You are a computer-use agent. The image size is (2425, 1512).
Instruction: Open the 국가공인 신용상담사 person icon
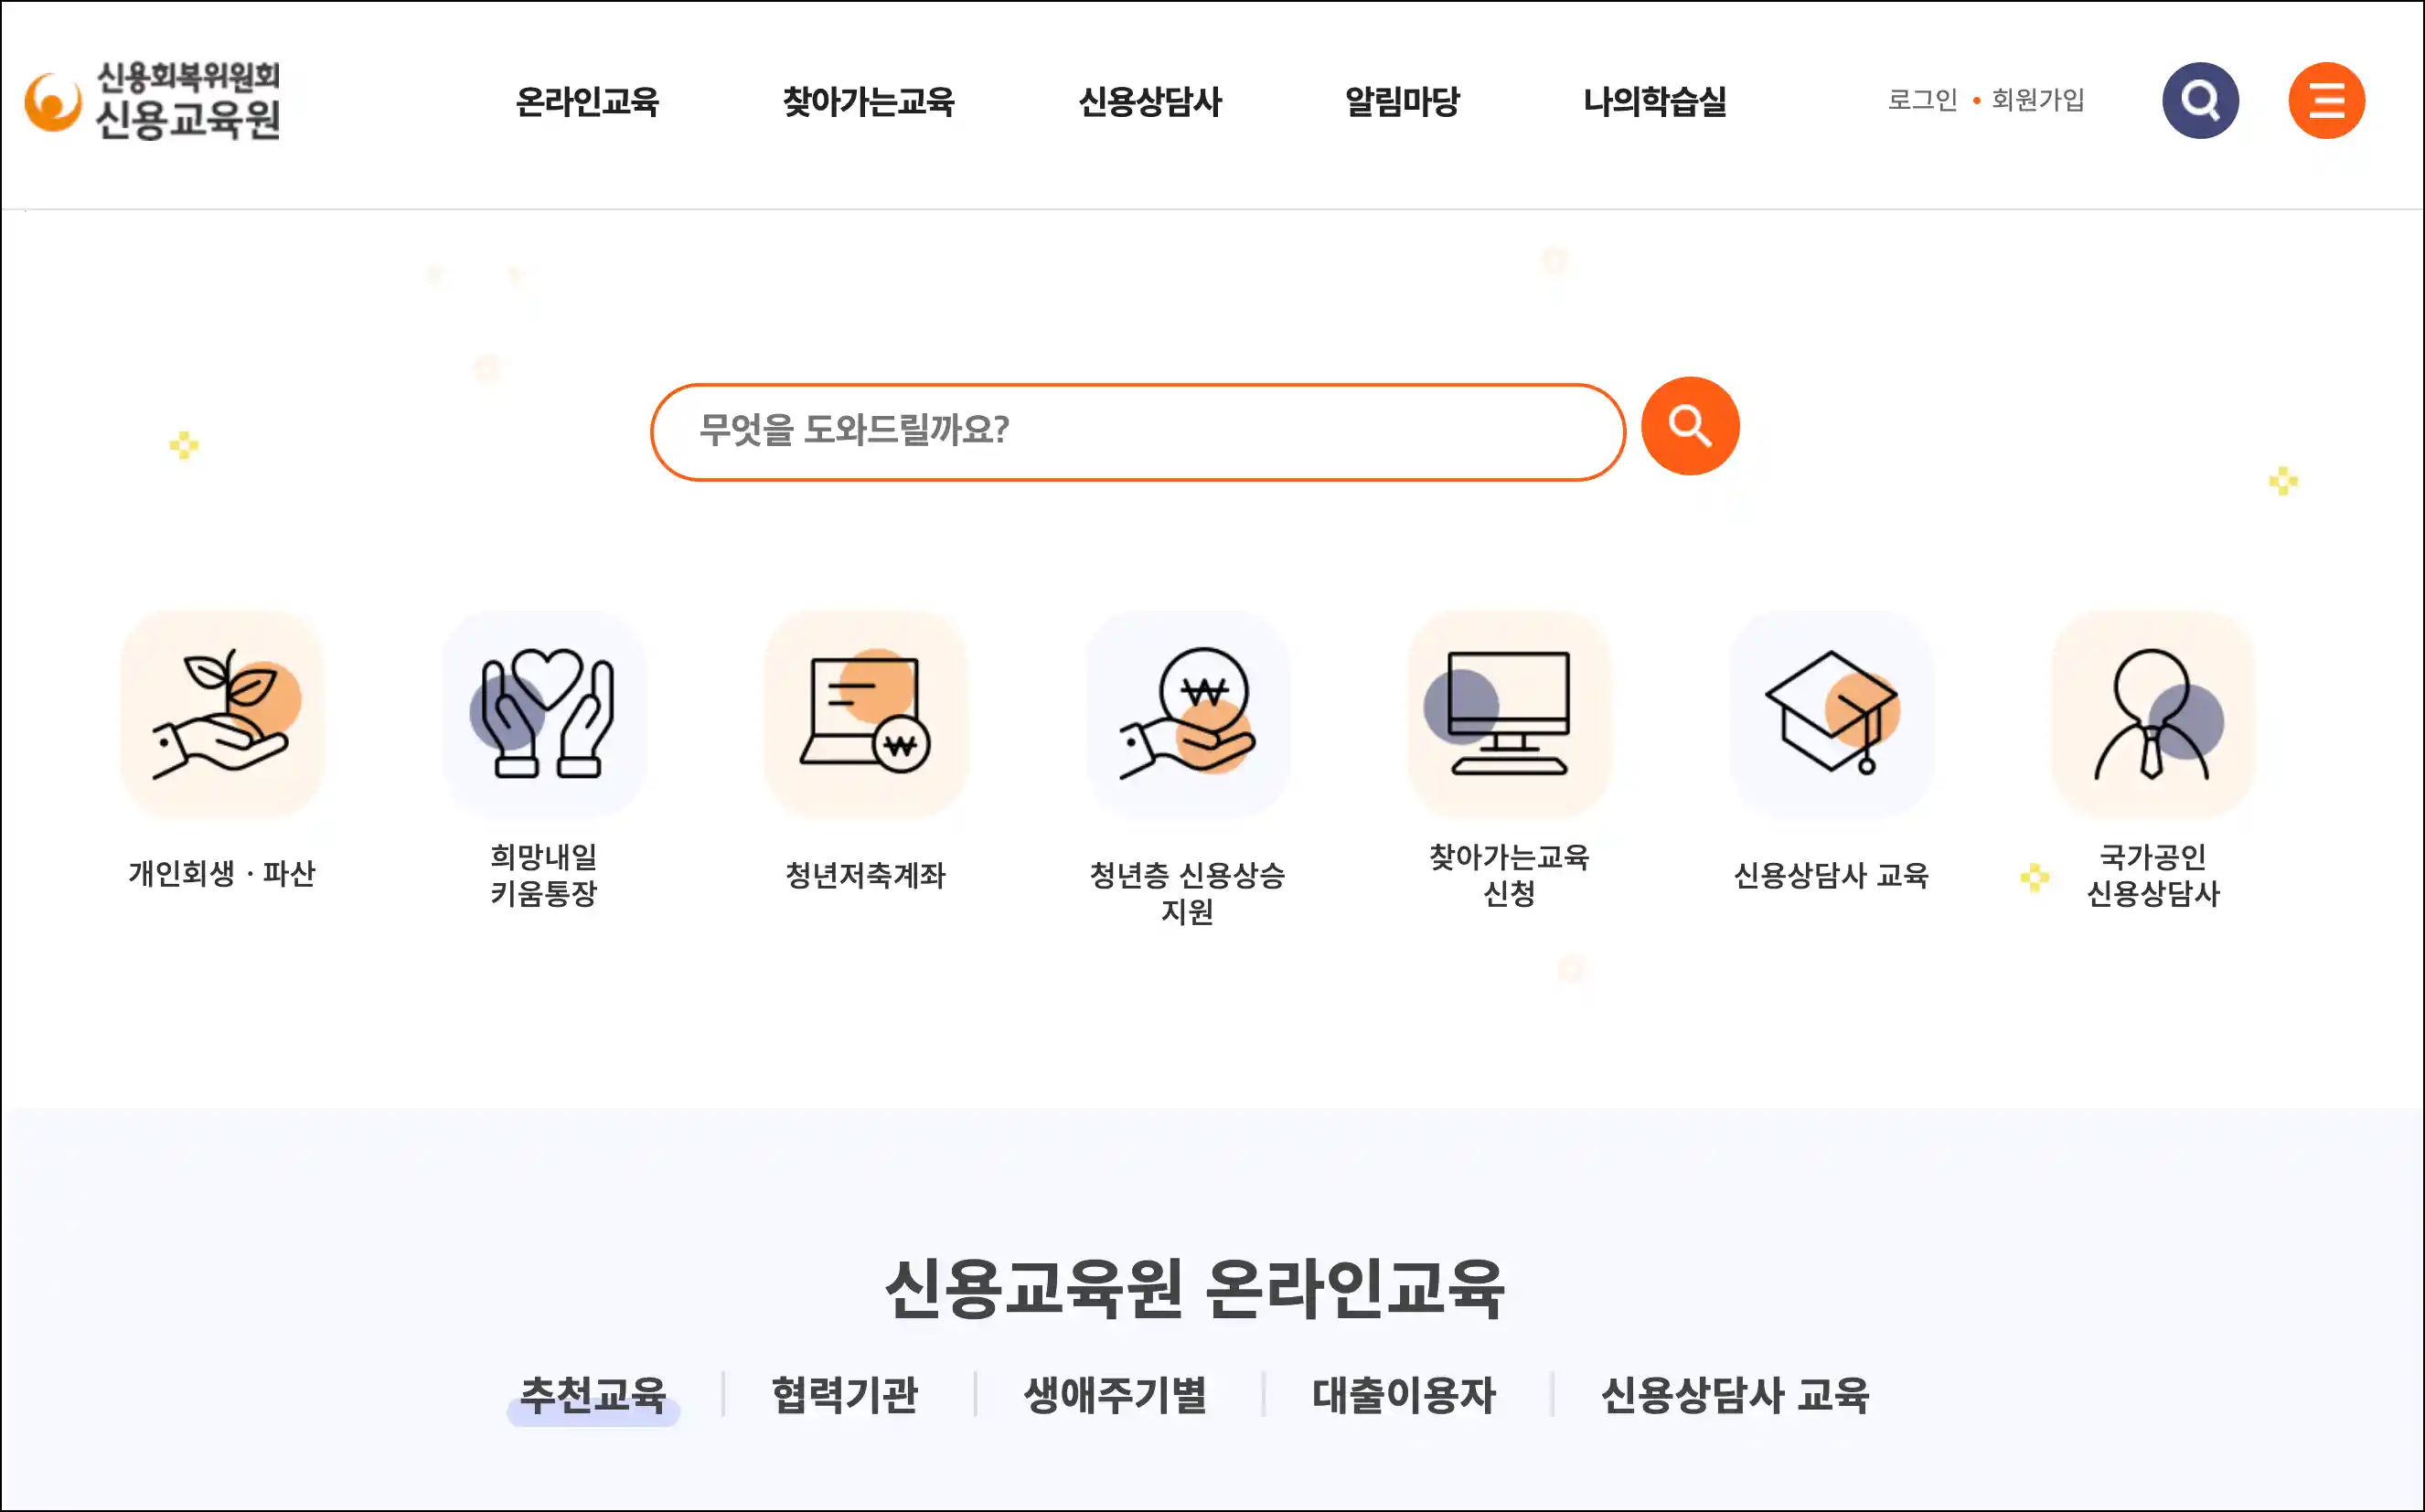(2153, 714)
